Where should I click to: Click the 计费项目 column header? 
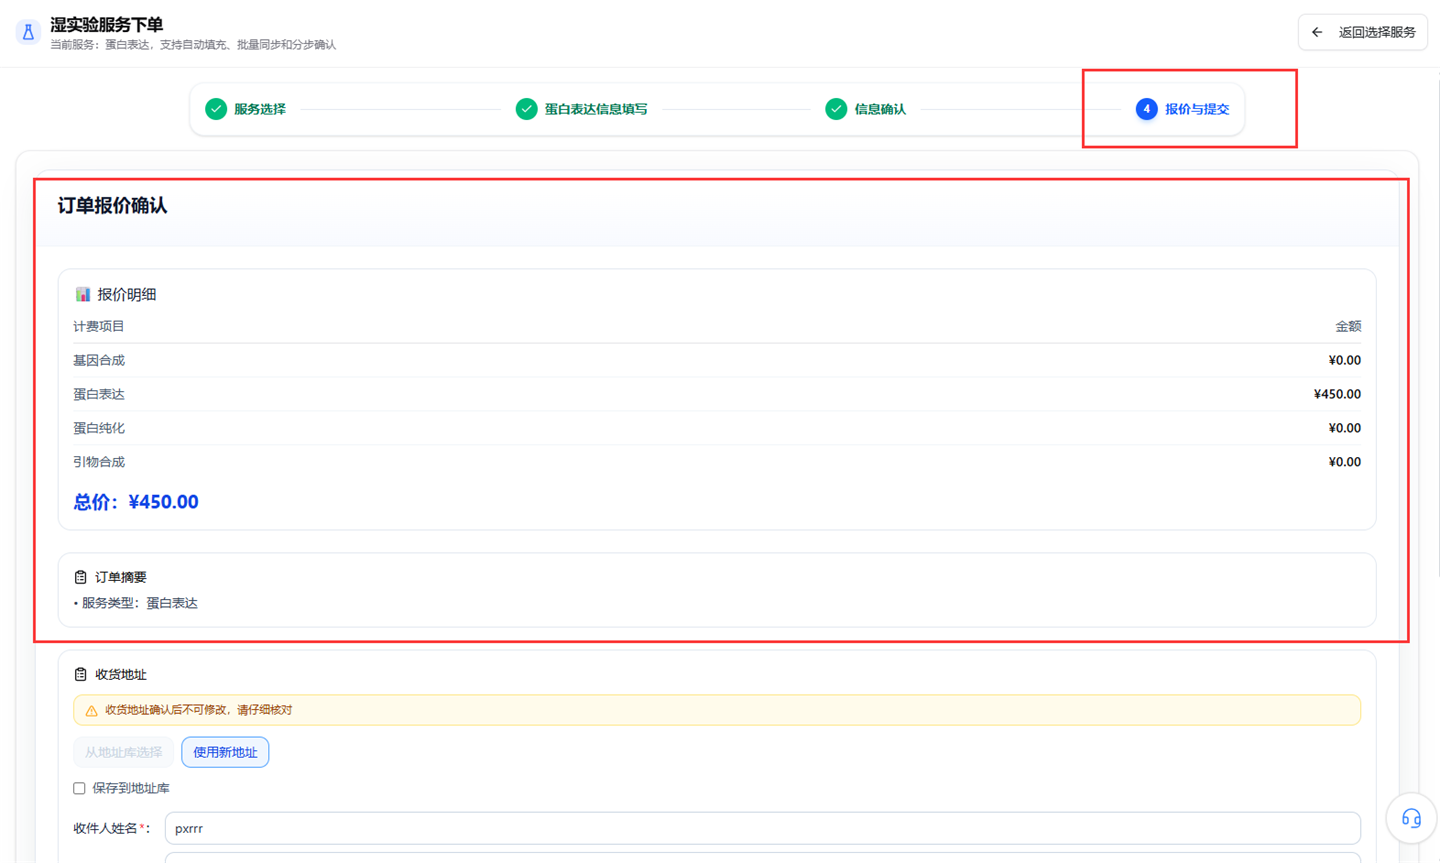pos(99,326)
